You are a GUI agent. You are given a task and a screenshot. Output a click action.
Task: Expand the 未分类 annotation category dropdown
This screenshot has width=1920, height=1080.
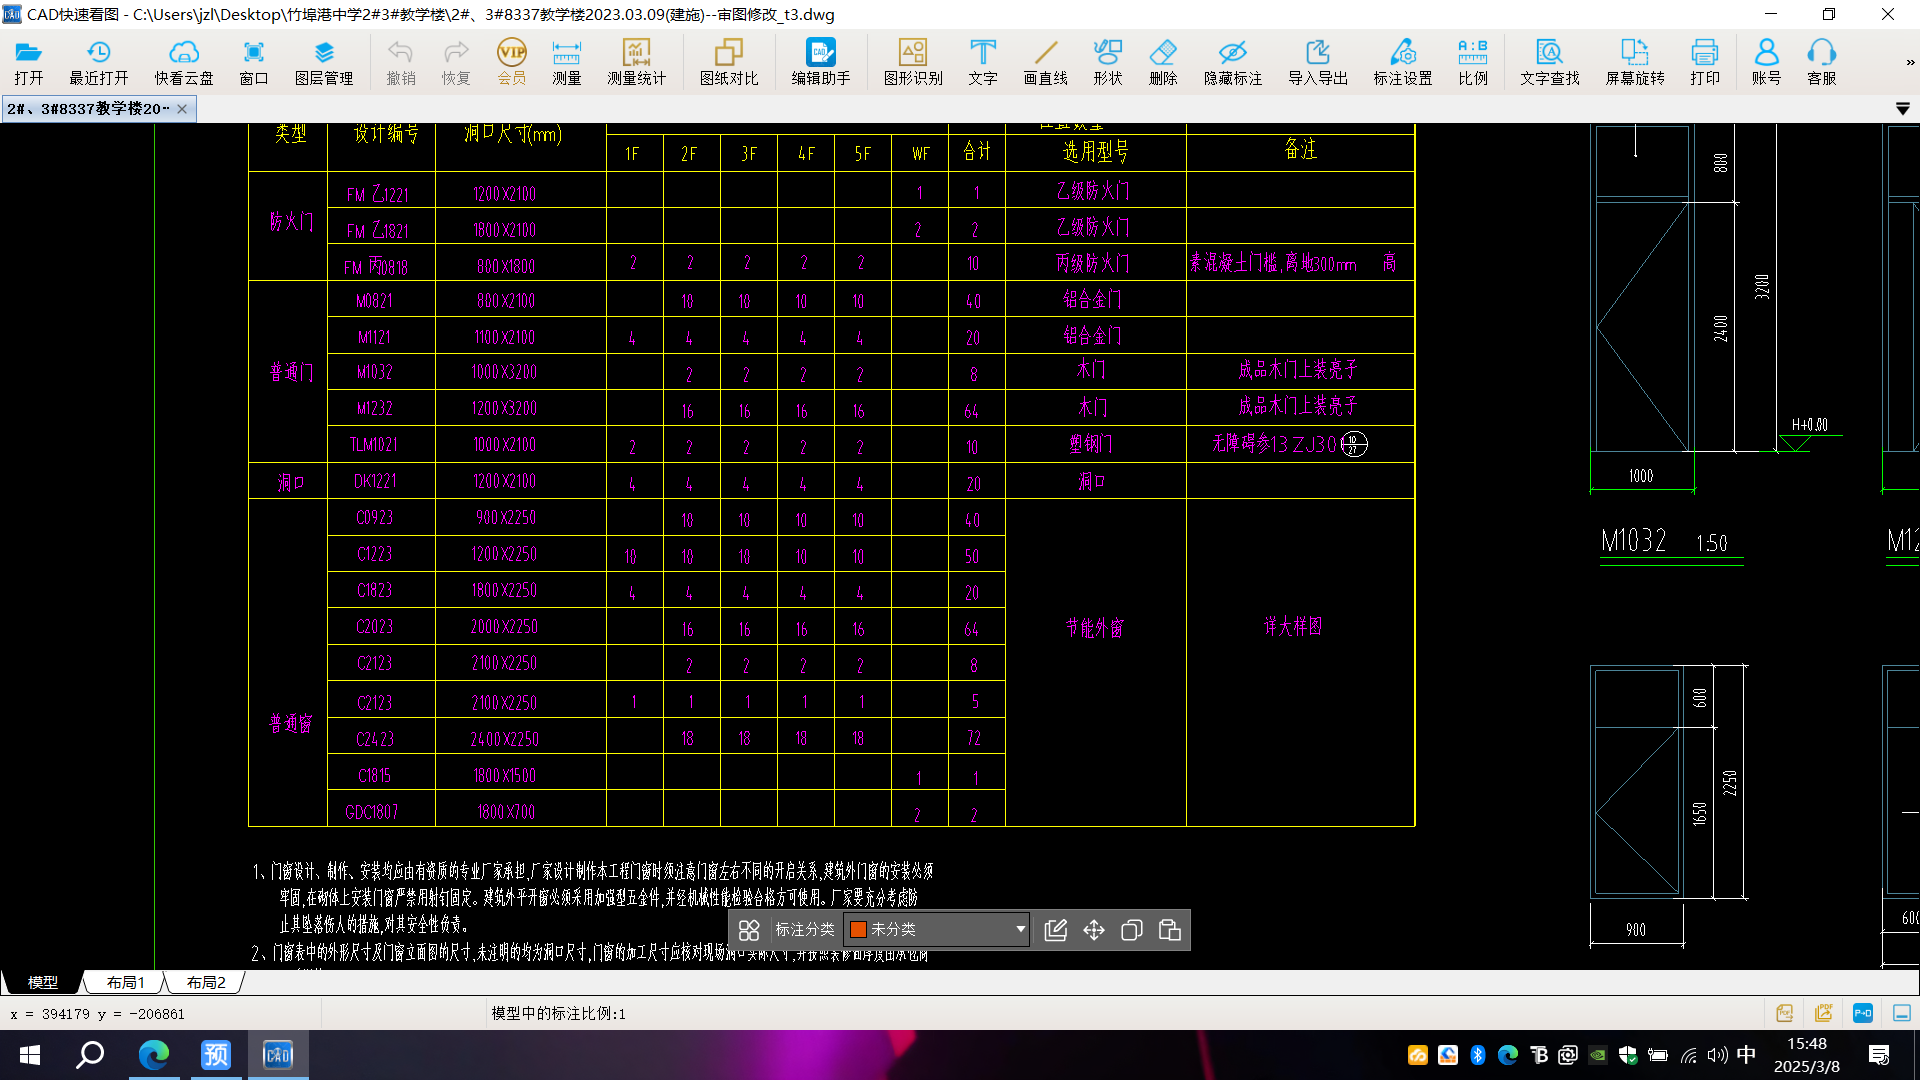pos(1020,929)
